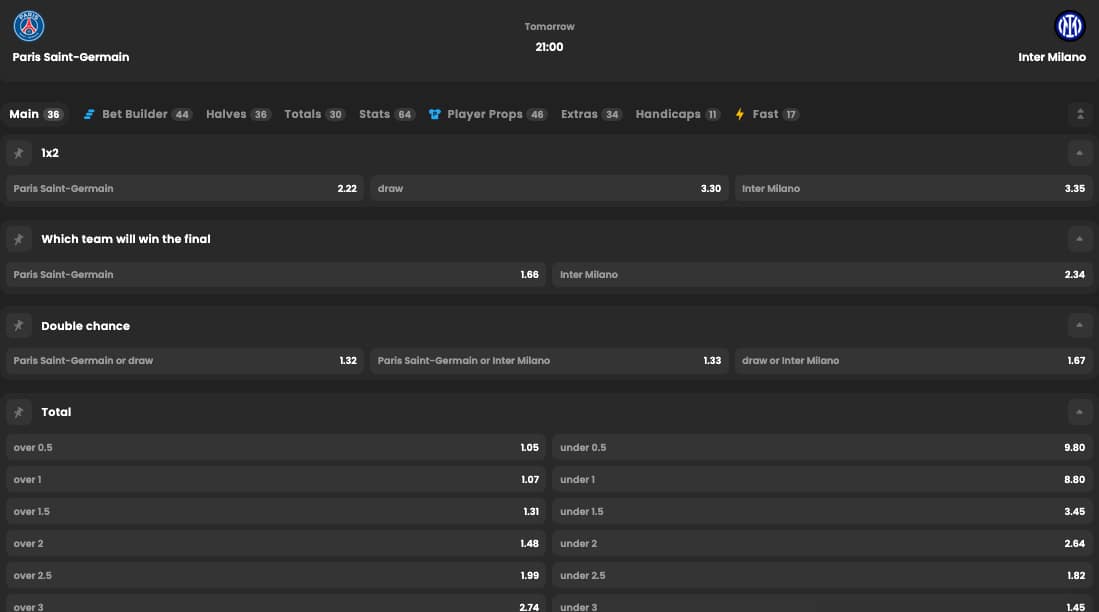Click the Player Props jersey icon
1099x612 pixels.
click(x=435, y=114)
